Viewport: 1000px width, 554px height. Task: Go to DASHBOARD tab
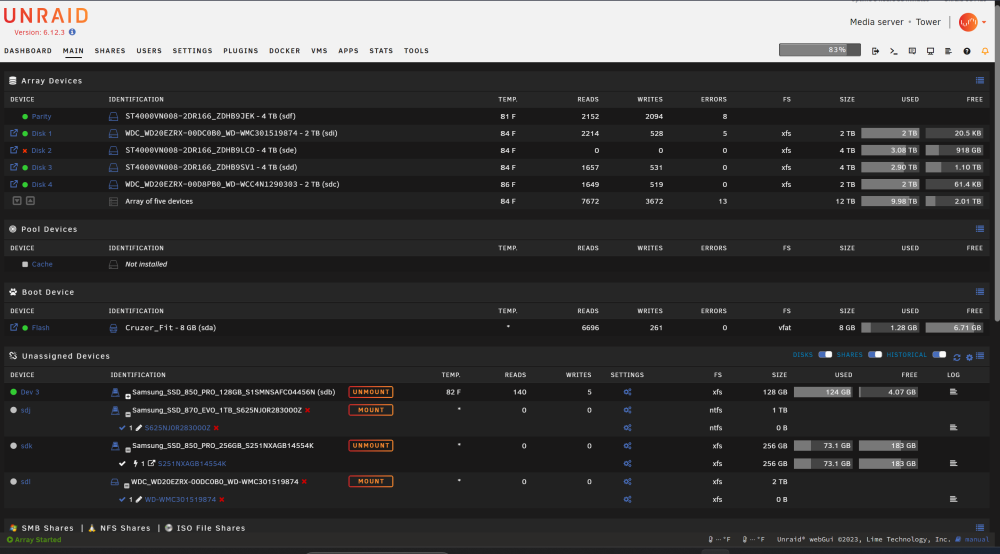pos(28,51)
